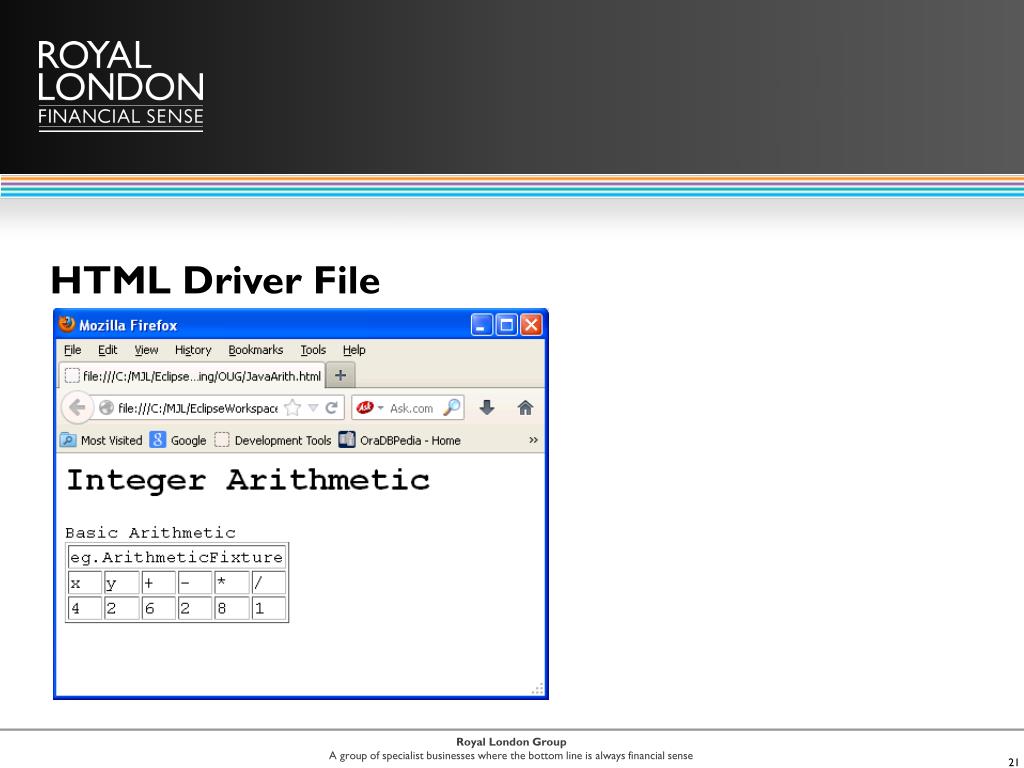Click the magnifying glass search icon

pos(451,408)
